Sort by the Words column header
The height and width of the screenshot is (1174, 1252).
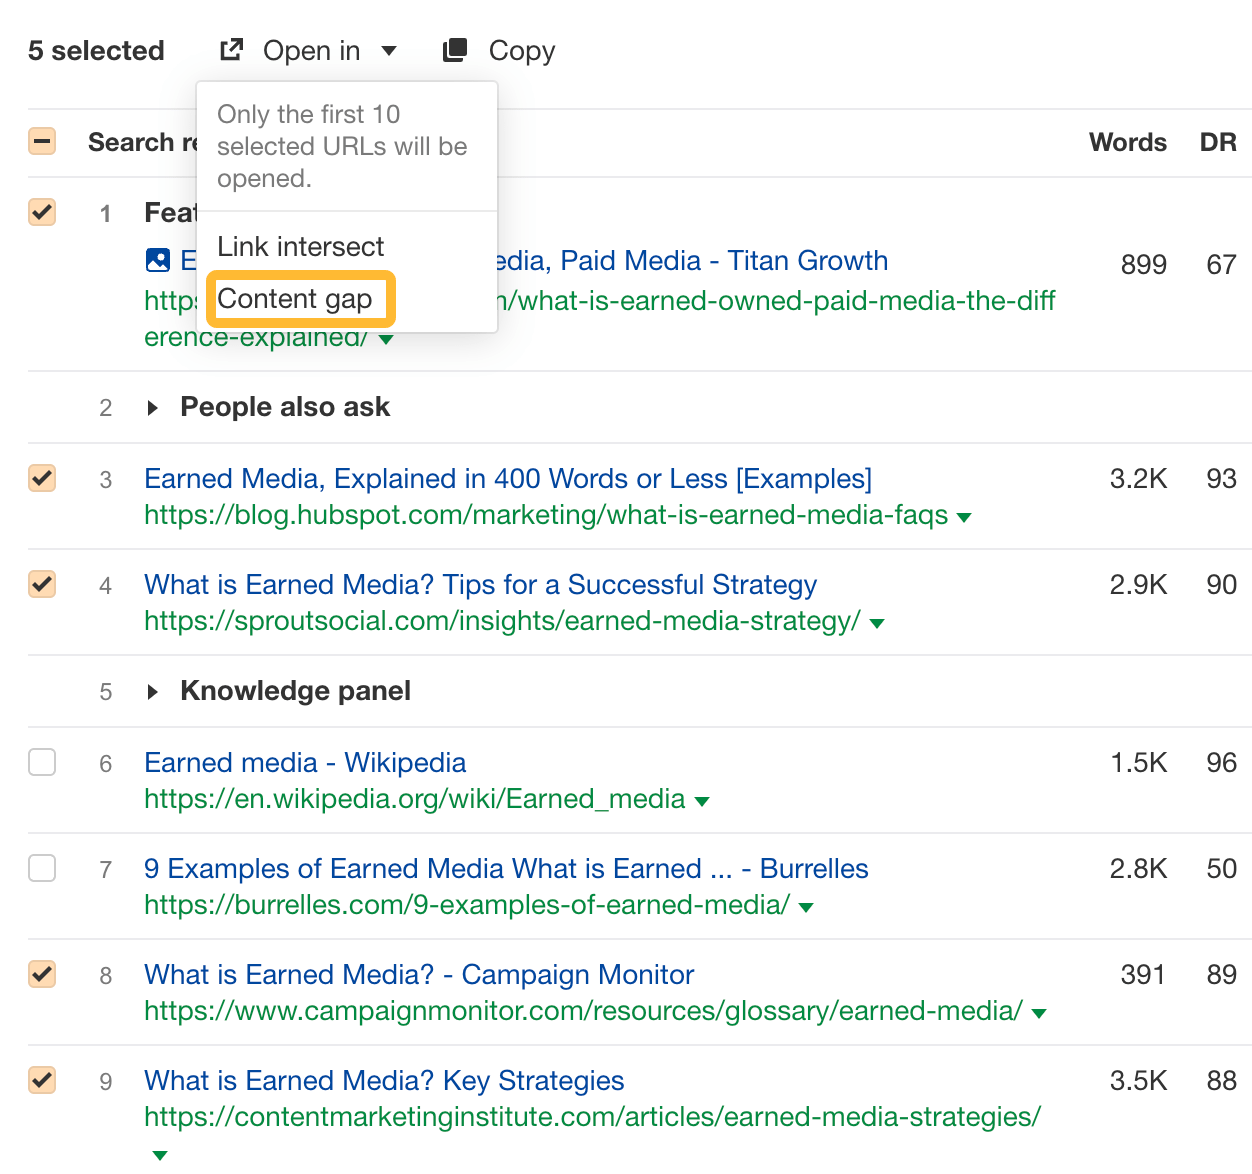point(1127,141)
